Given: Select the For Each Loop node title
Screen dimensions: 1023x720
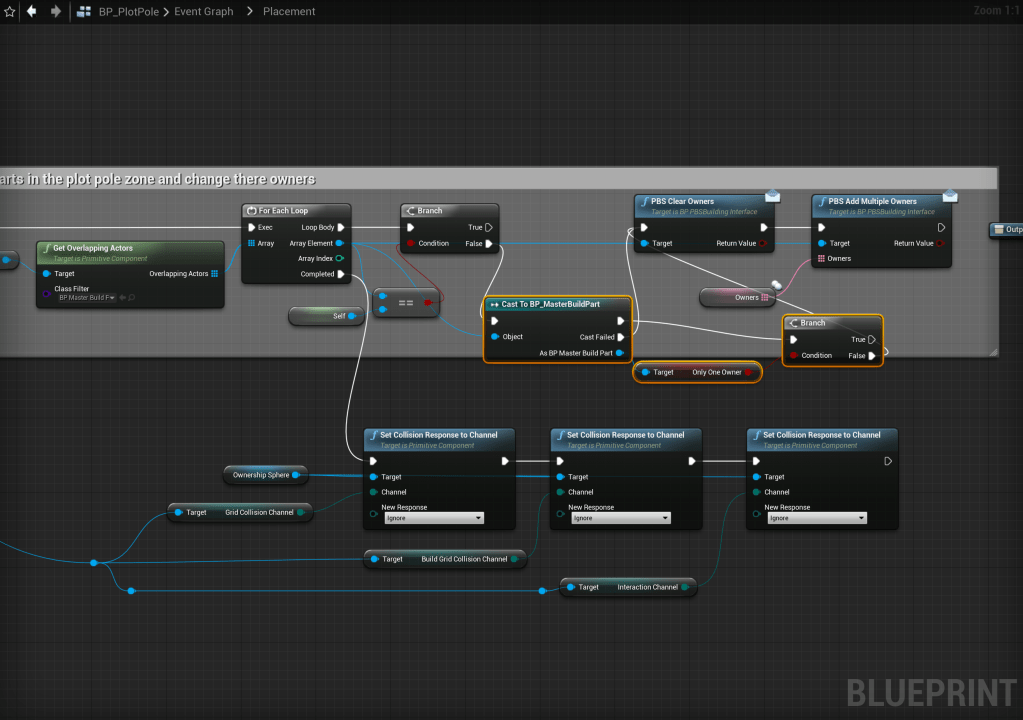Looking at the screenshot, I should point(284,211).
